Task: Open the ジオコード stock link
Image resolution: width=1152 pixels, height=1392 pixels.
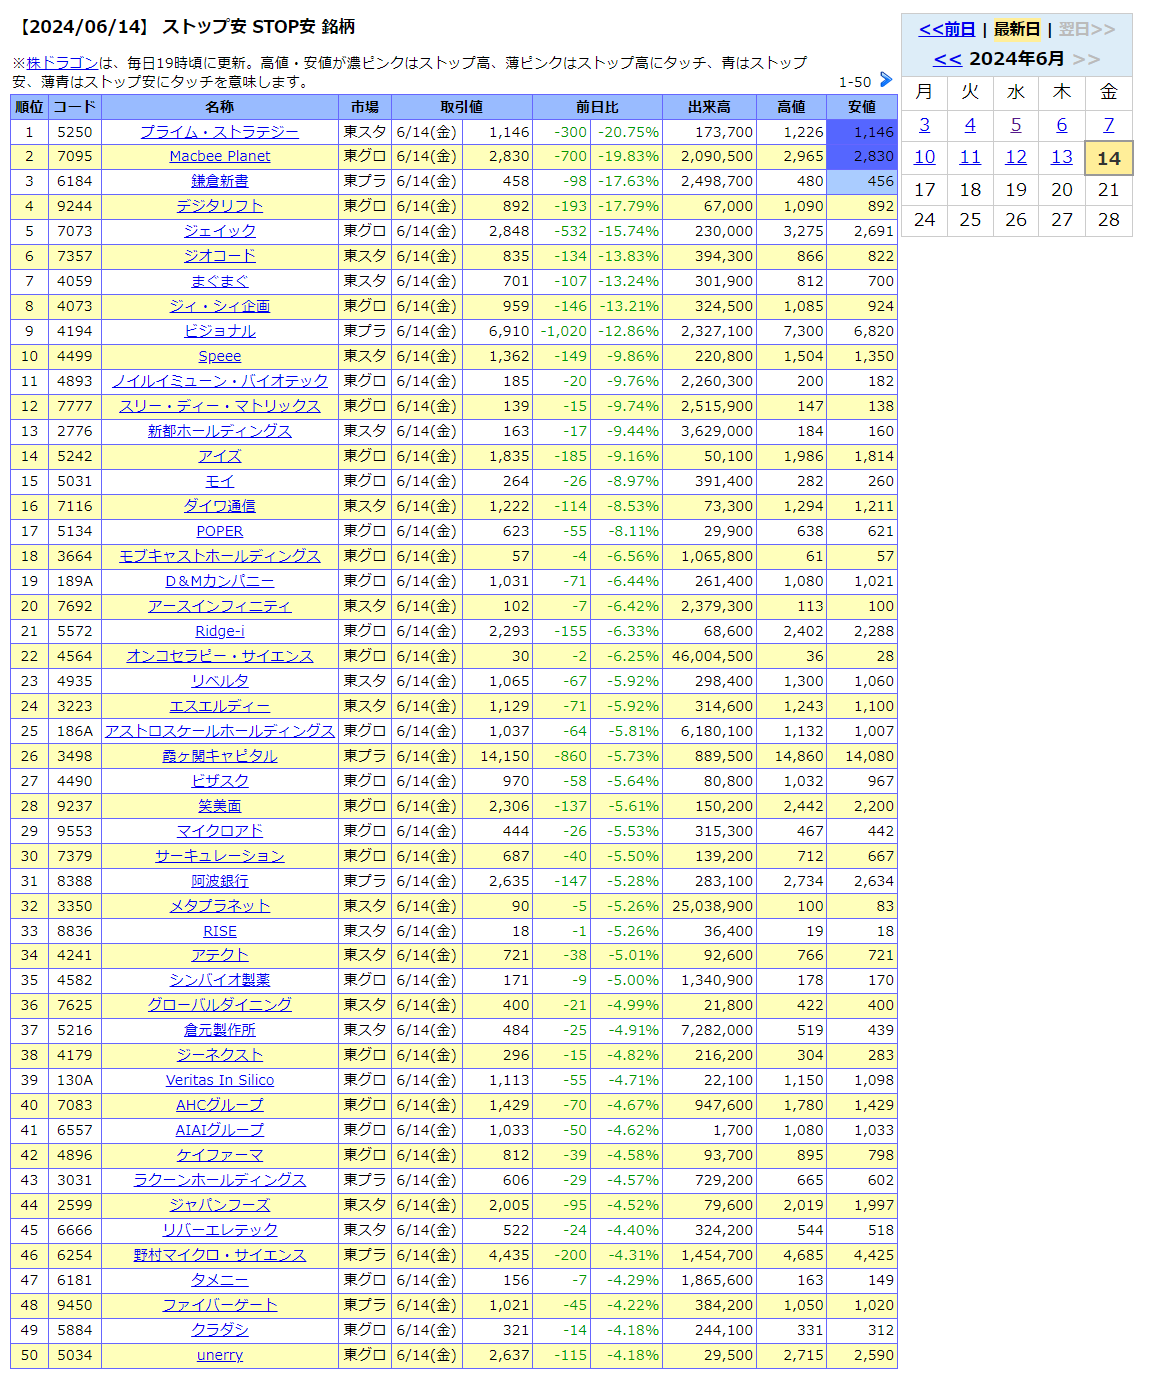Action: pos(220,257)
